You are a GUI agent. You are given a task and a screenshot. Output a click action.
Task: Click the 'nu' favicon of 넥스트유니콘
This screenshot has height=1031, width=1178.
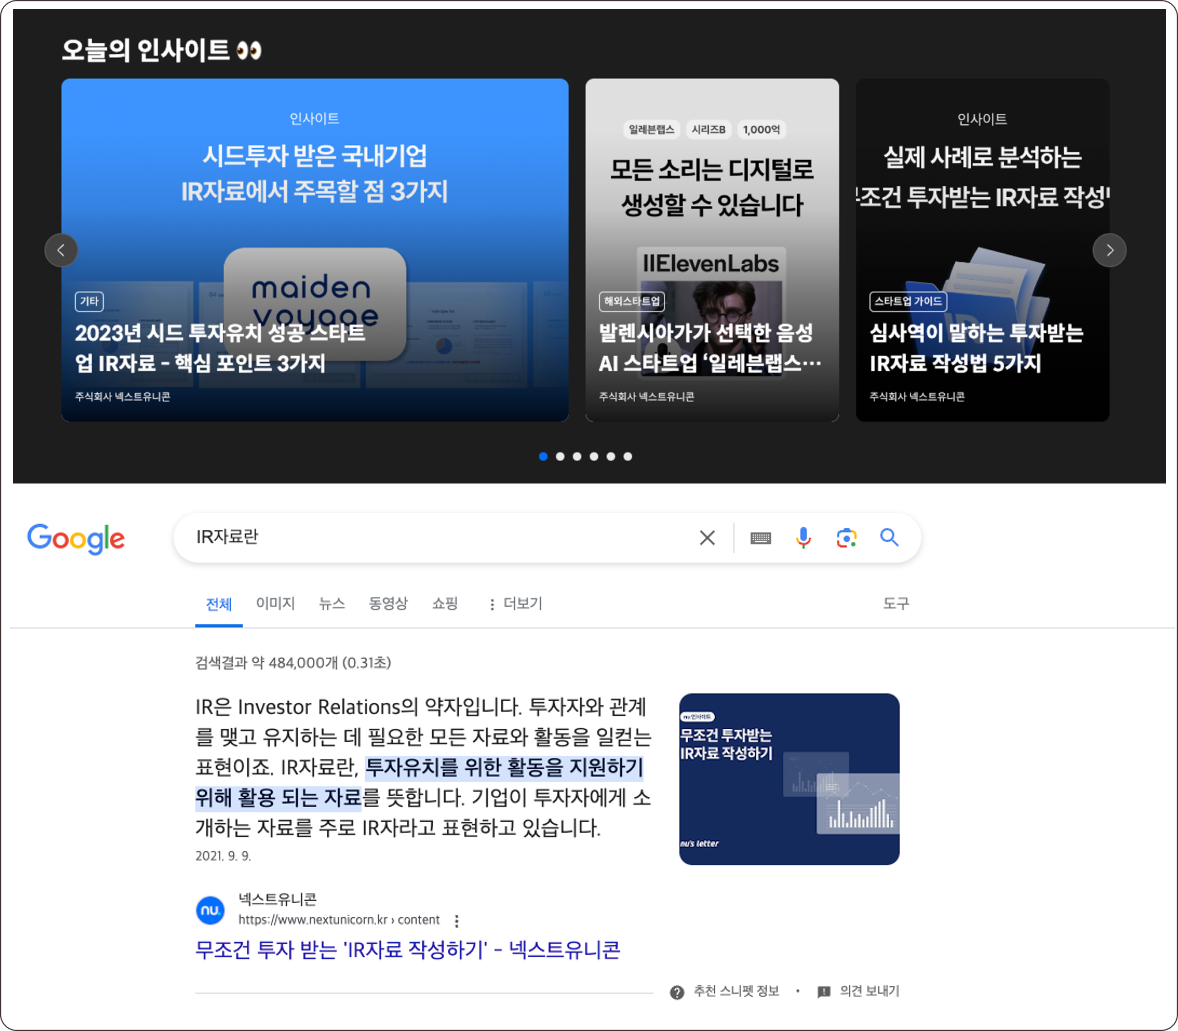210,910
